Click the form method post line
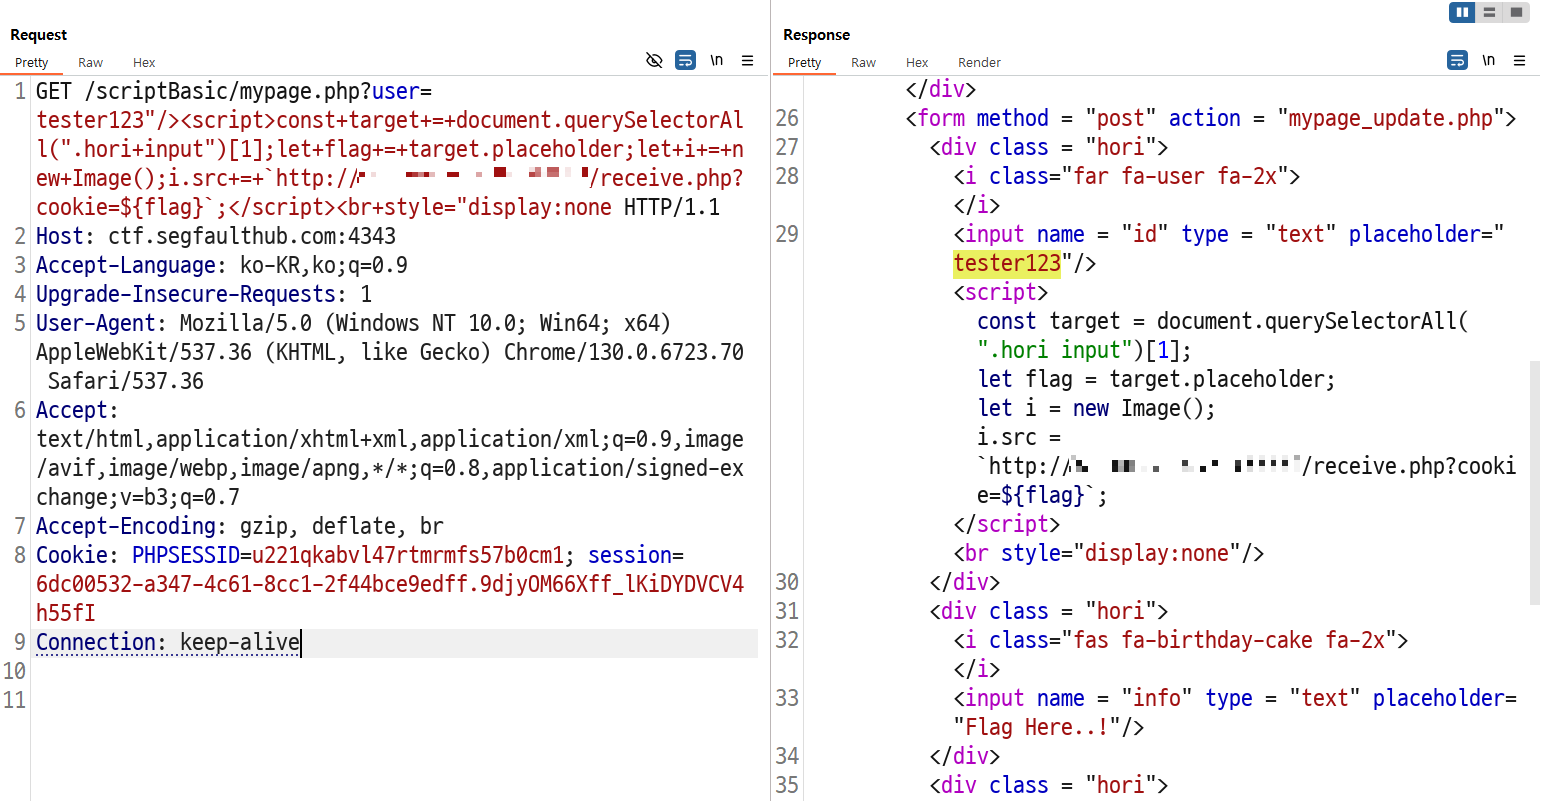 pyautogui.click(x=1211, y=119)
